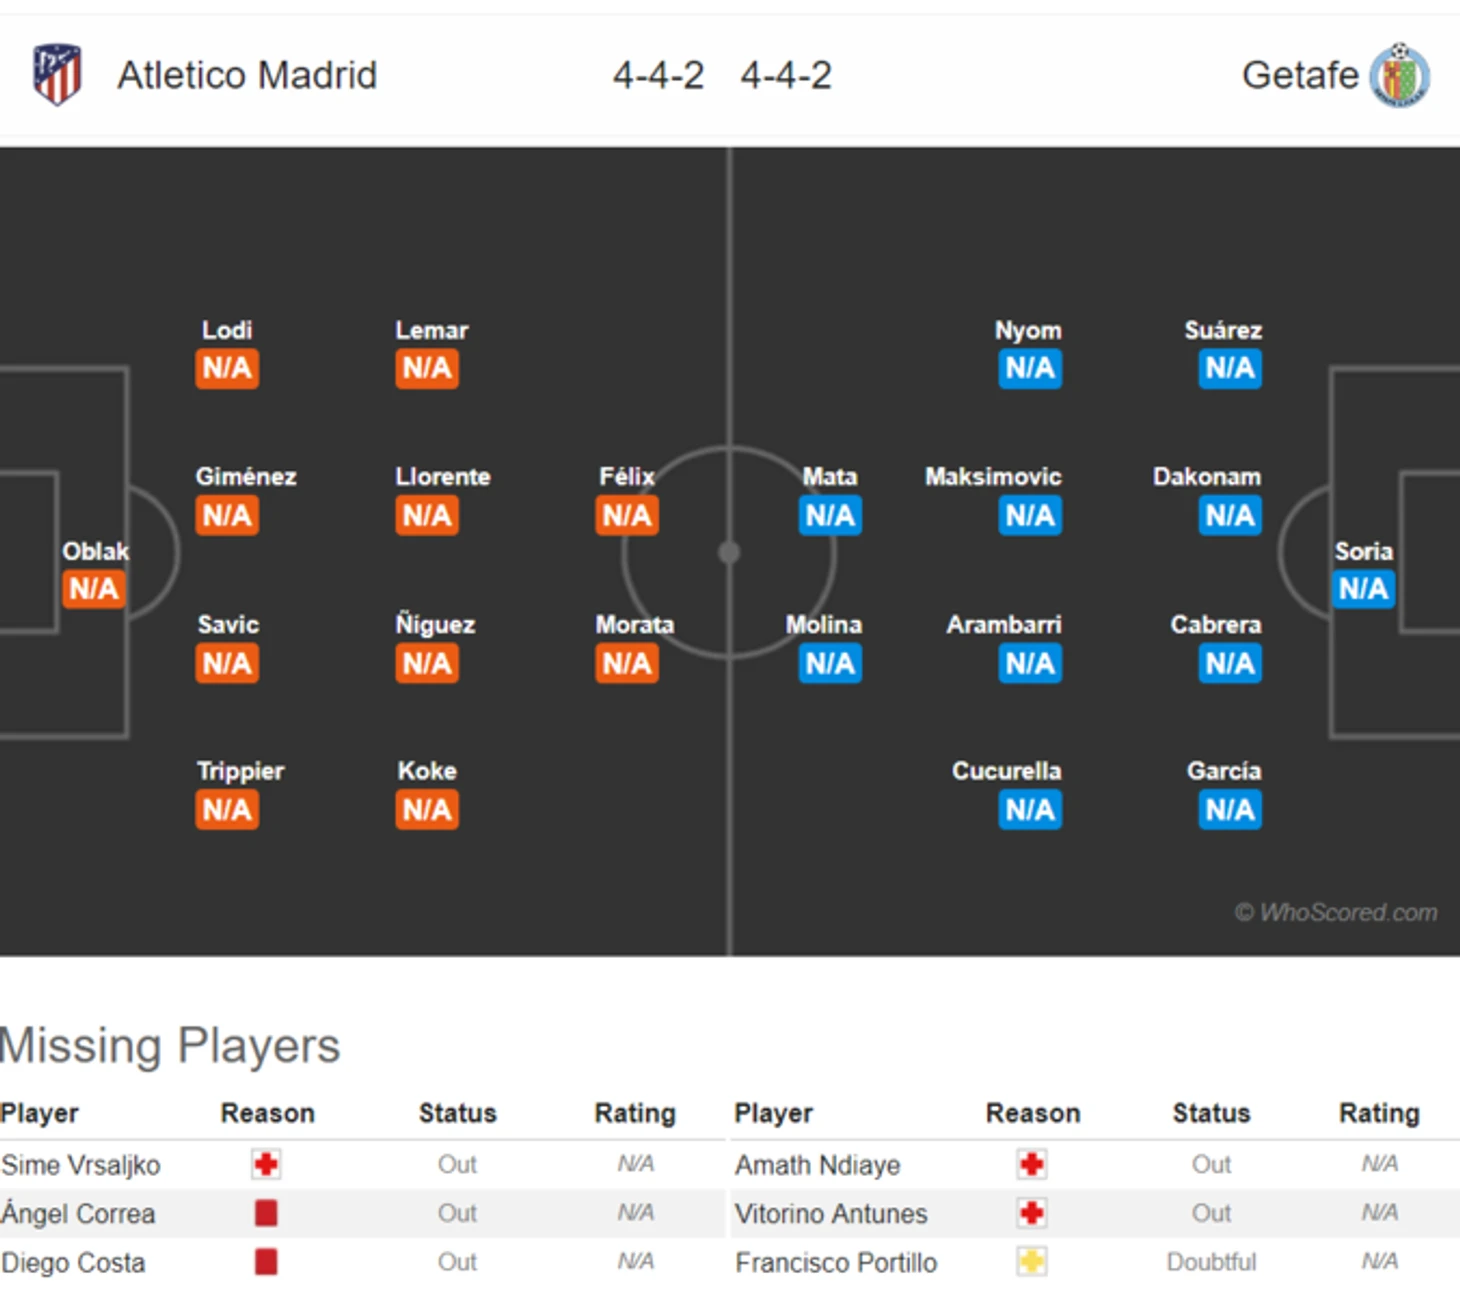Click Félix's N/A rating badge
Image resolution: width=1460 pixels, height=1296 pixels.
627,516
